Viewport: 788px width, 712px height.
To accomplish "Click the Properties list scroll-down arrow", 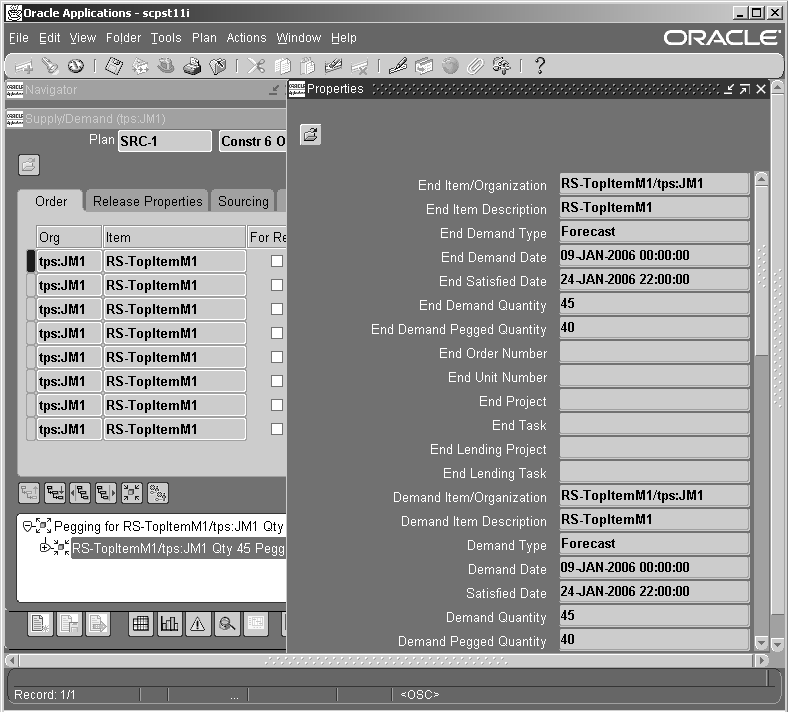I will [761, 643].
